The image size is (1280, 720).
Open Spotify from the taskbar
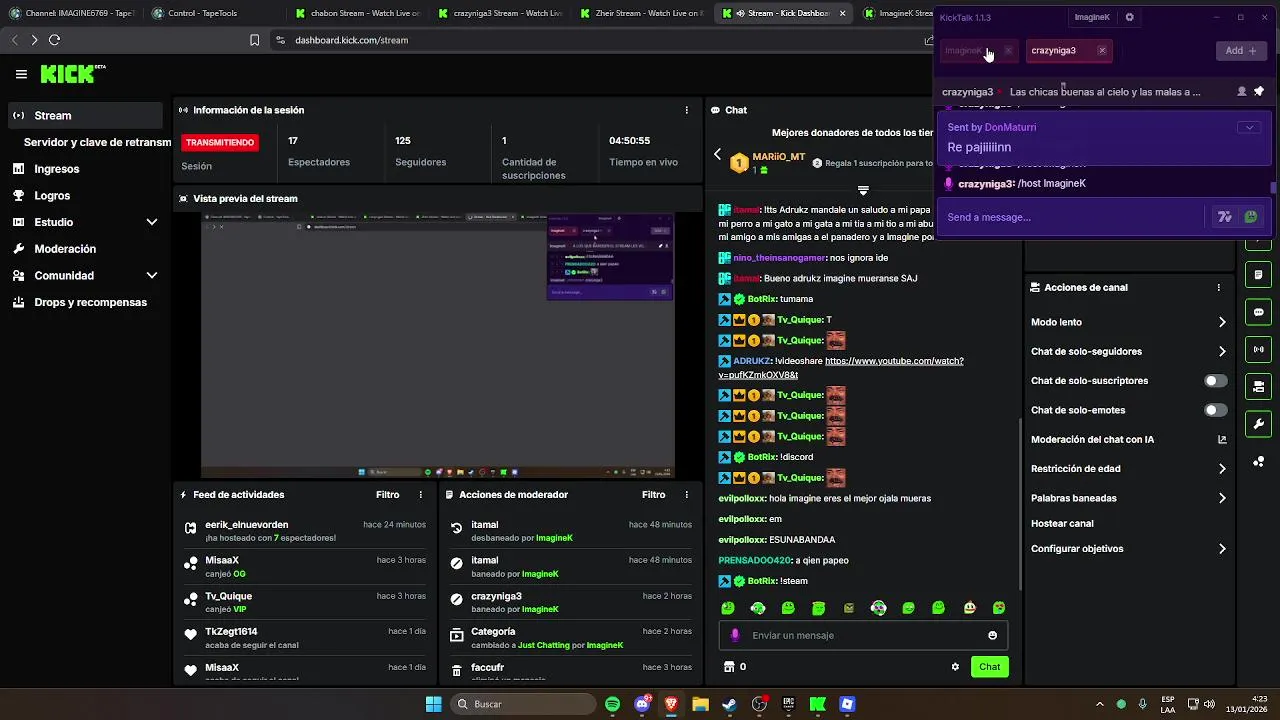pos(612,704)
